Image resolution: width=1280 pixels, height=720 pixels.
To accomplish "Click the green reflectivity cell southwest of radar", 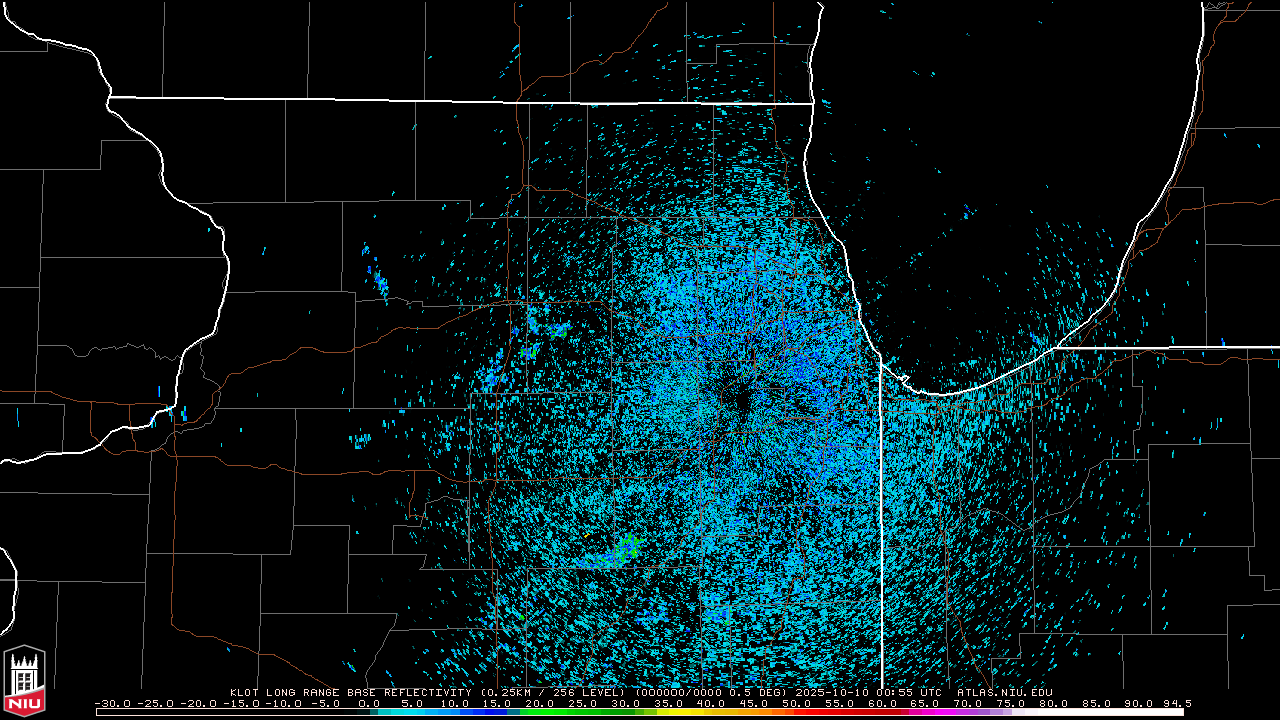I will click(x=628, y=545).
